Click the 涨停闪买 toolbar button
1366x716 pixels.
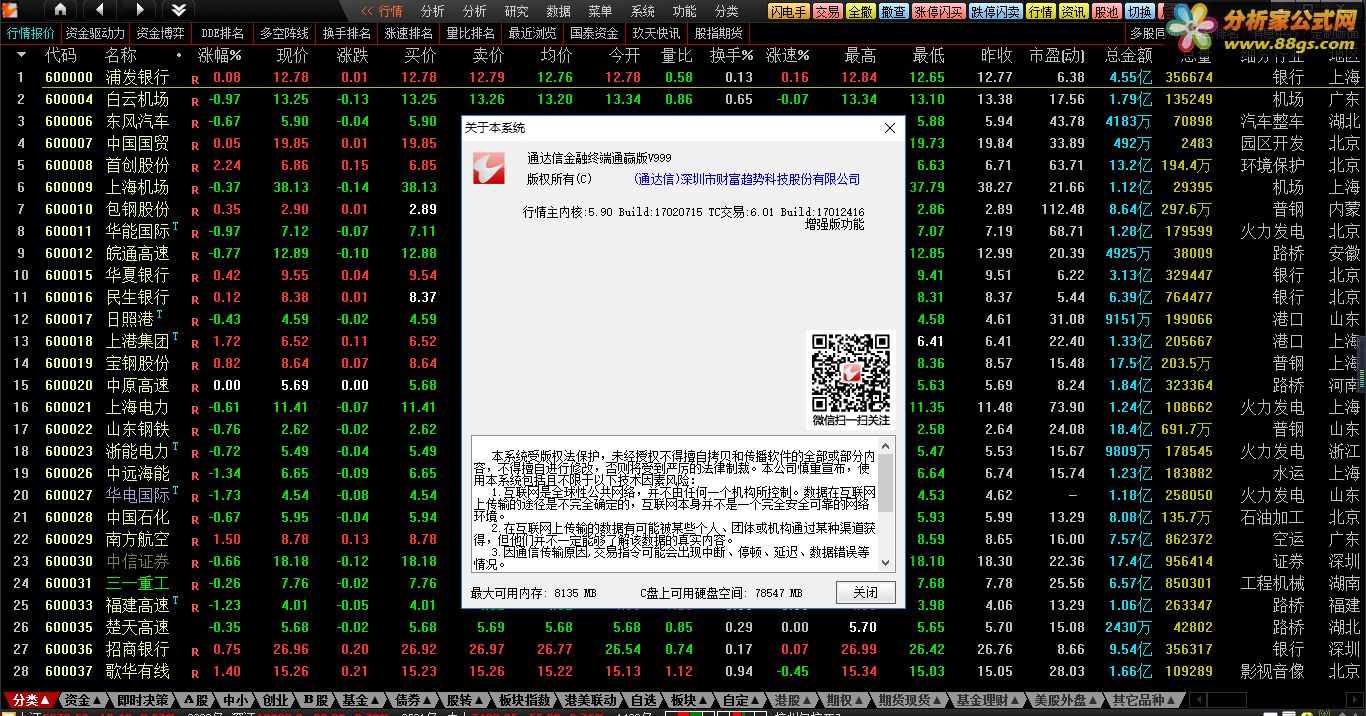tap(939, 12)
